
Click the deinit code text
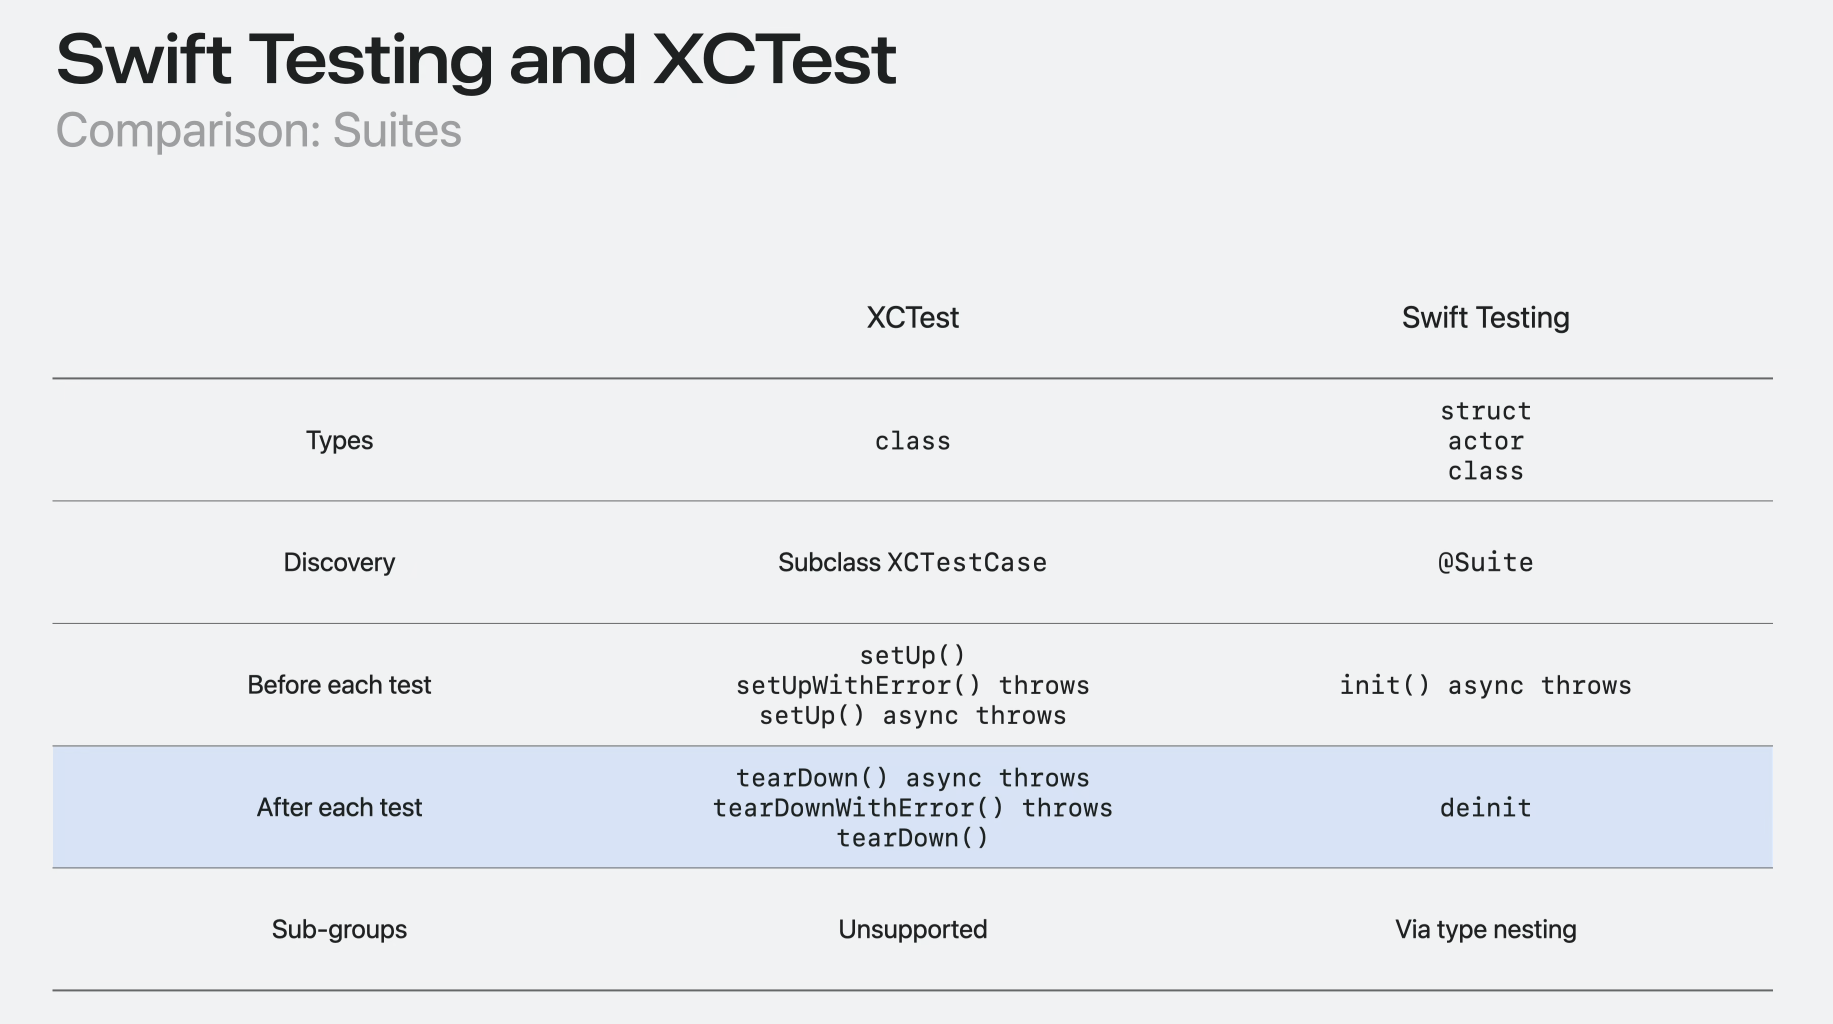tap(1485, 808)
